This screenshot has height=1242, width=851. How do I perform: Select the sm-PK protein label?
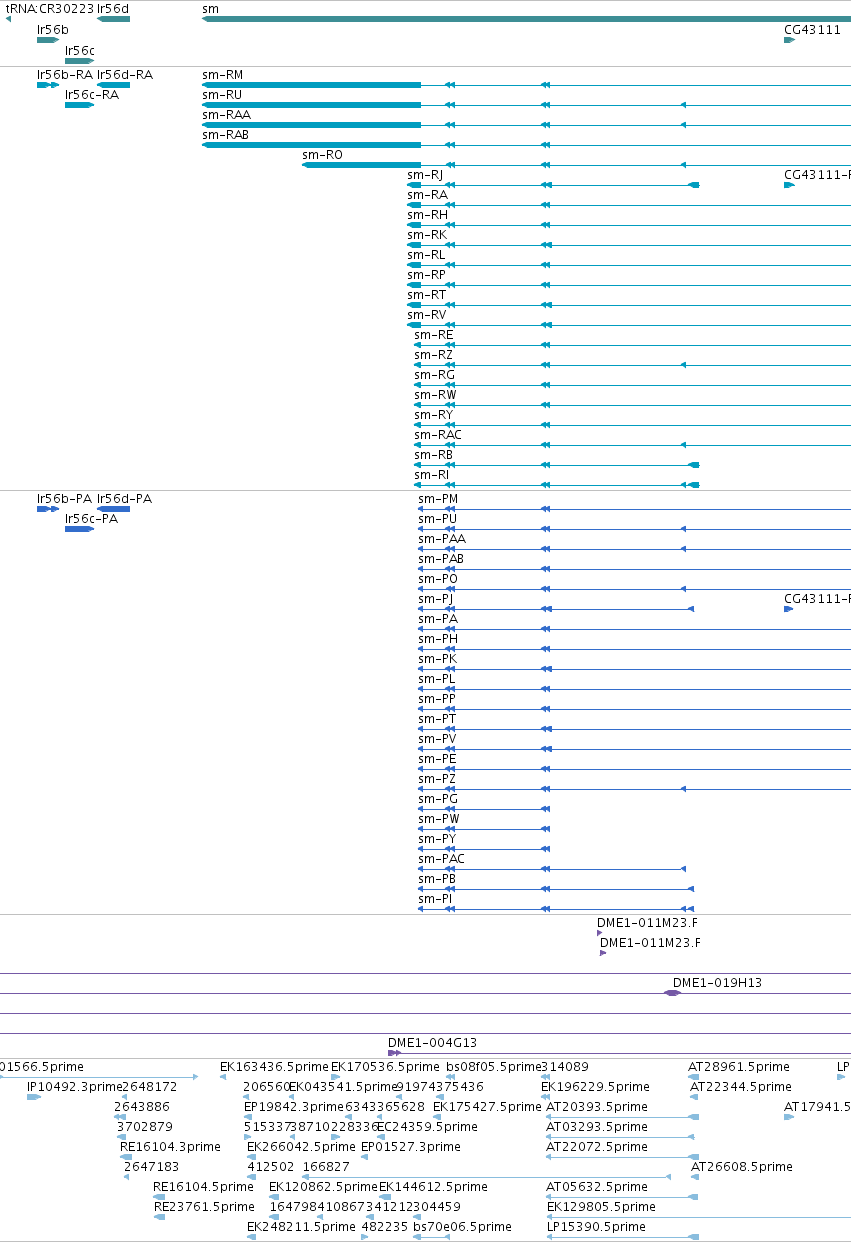[x=437, y=659]
